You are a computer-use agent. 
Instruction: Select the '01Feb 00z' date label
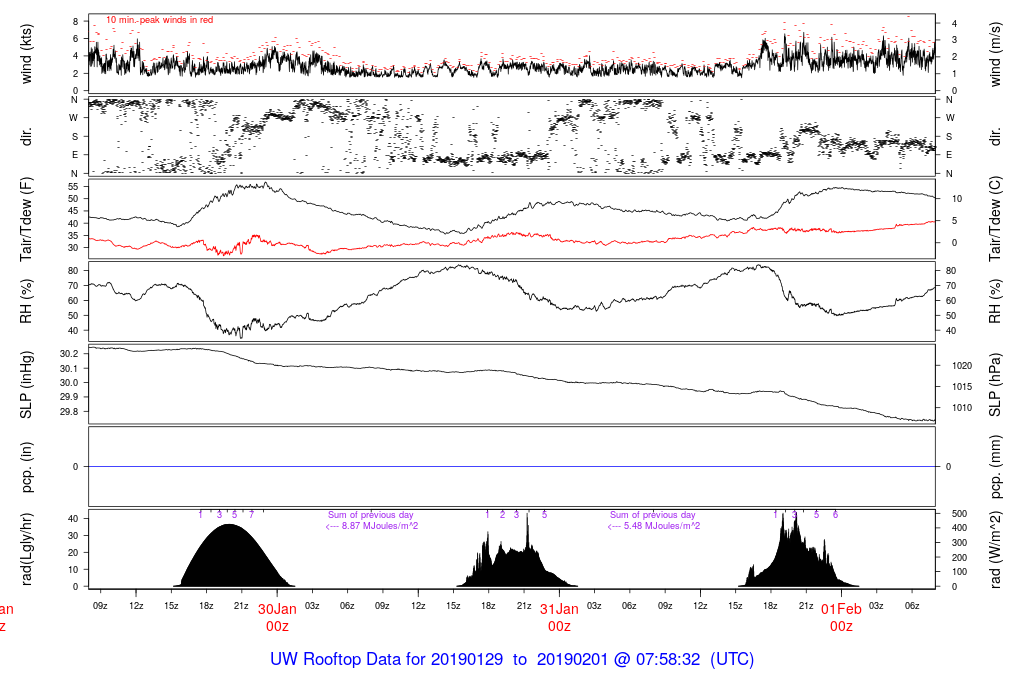[841, 618]
